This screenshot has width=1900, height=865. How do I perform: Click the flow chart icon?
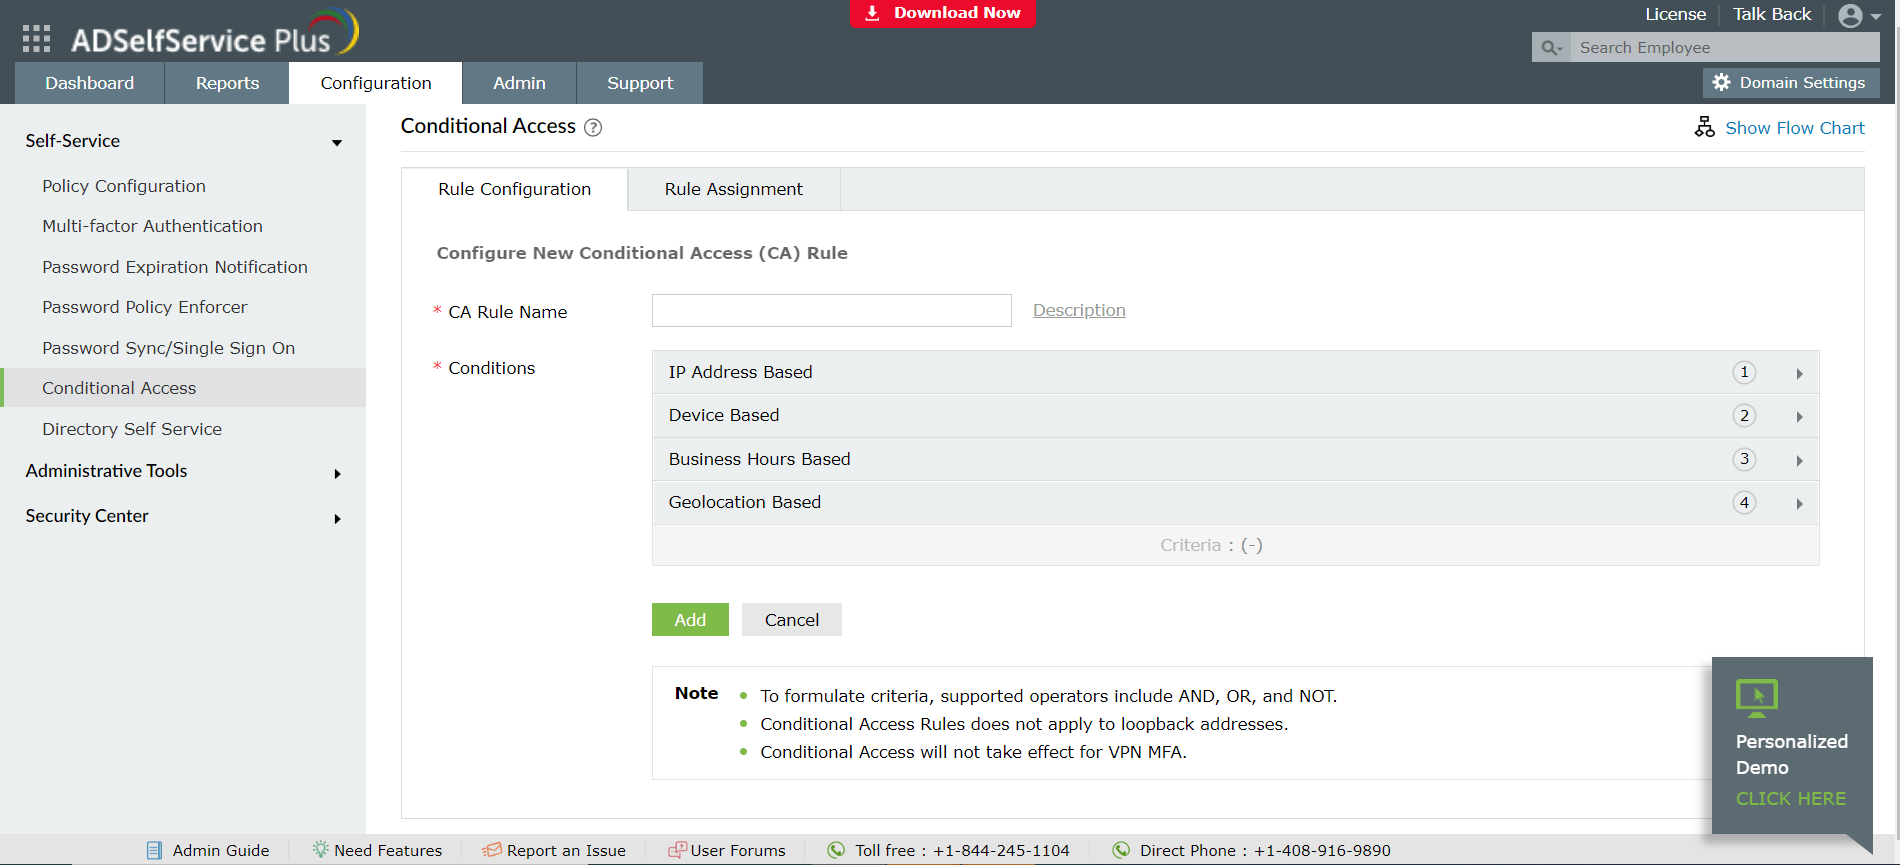(x=1705, y=127)
